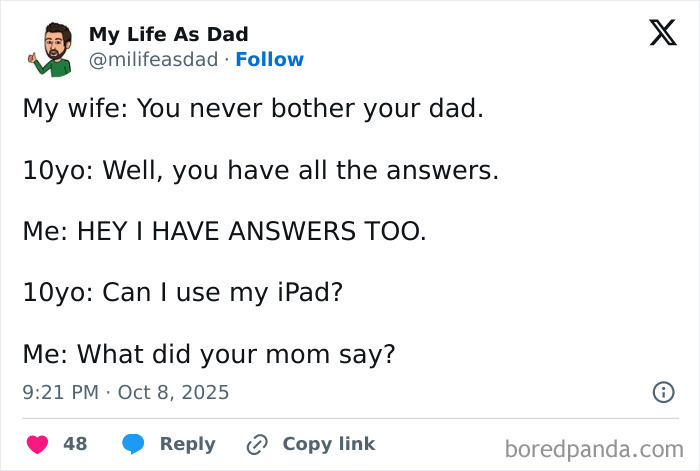Image resolution: width=700 pixels, height=471 pixels.
Task: Like the post with the heart icon
Action: pos(36,444)
